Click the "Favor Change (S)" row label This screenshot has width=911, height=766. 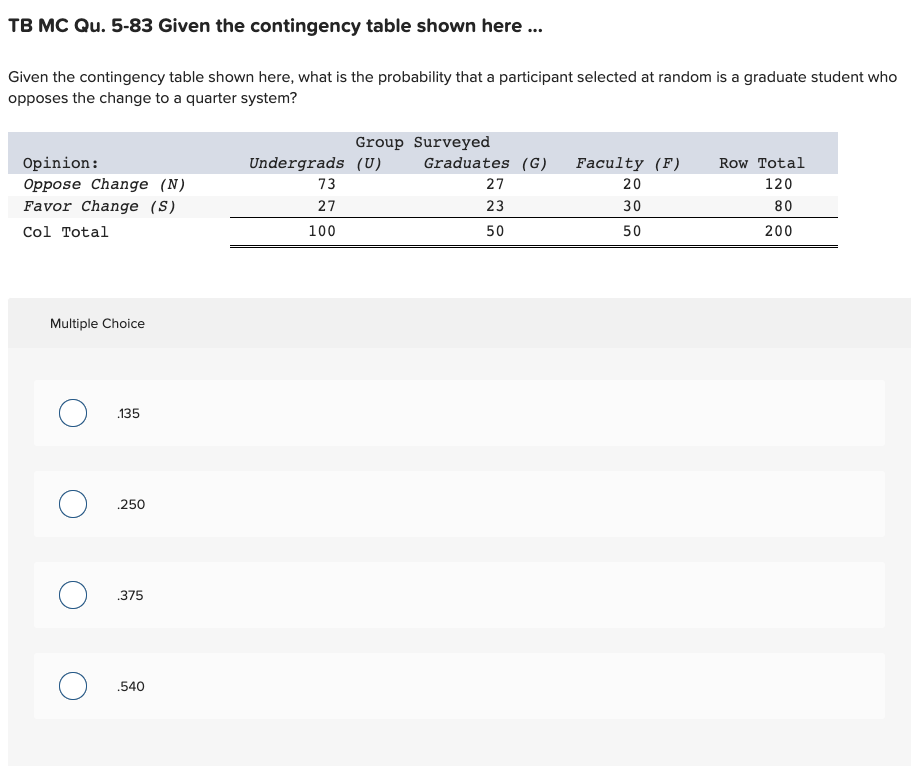point(99,207)
